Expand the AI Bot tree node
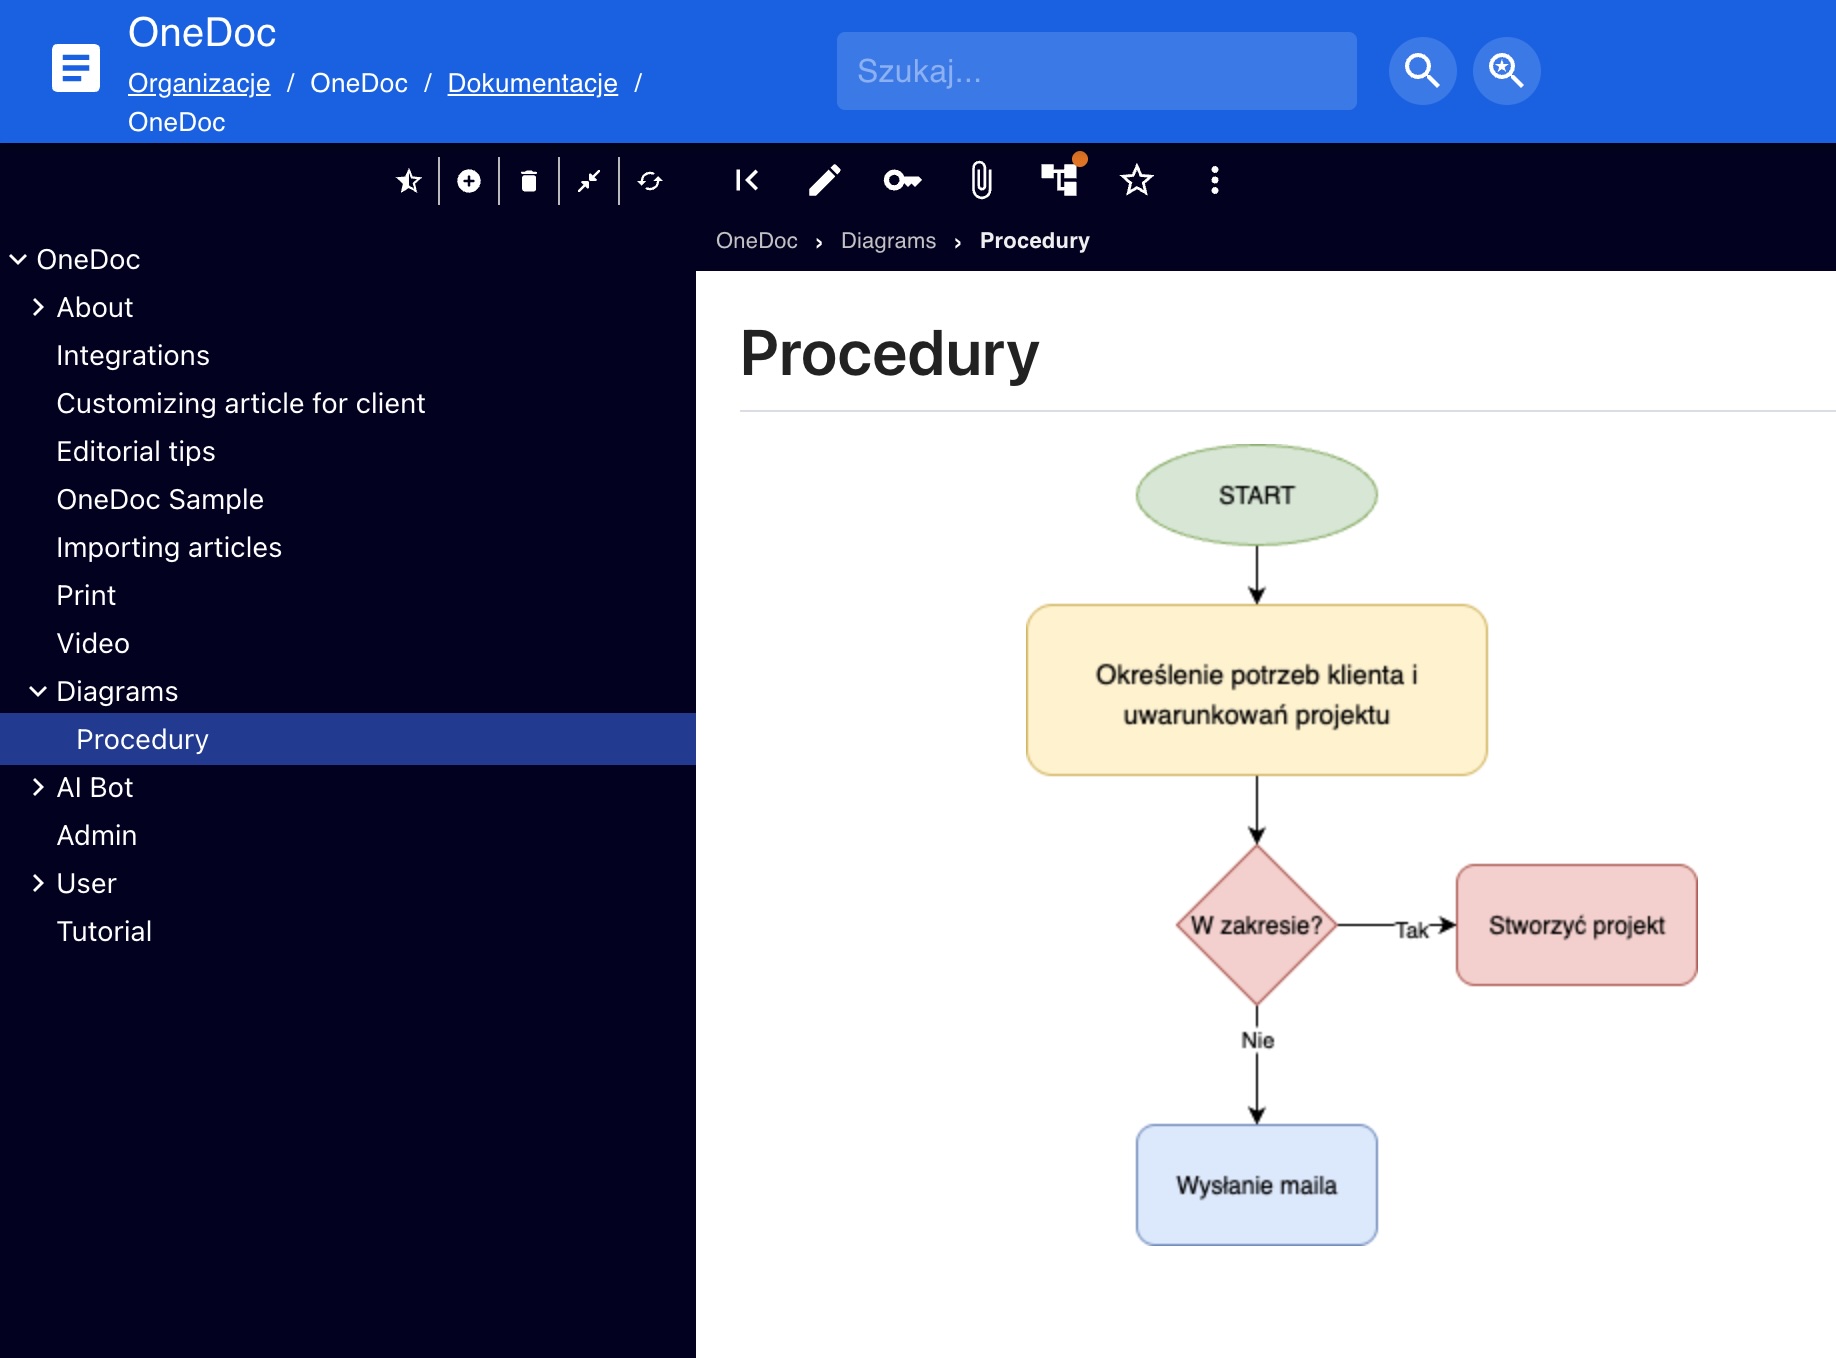This screenshot has height=1358, width=1836. pyautogui.click(x=38, y=787)
